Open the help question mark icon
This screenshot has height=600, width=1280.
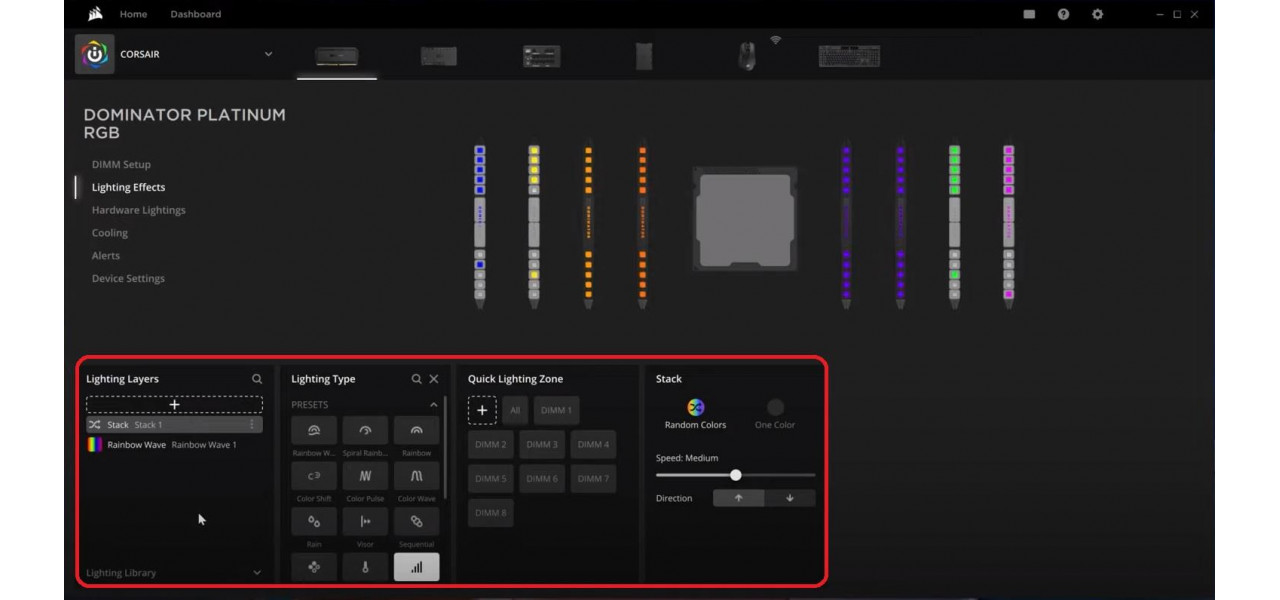click(x=1063, y=14)
